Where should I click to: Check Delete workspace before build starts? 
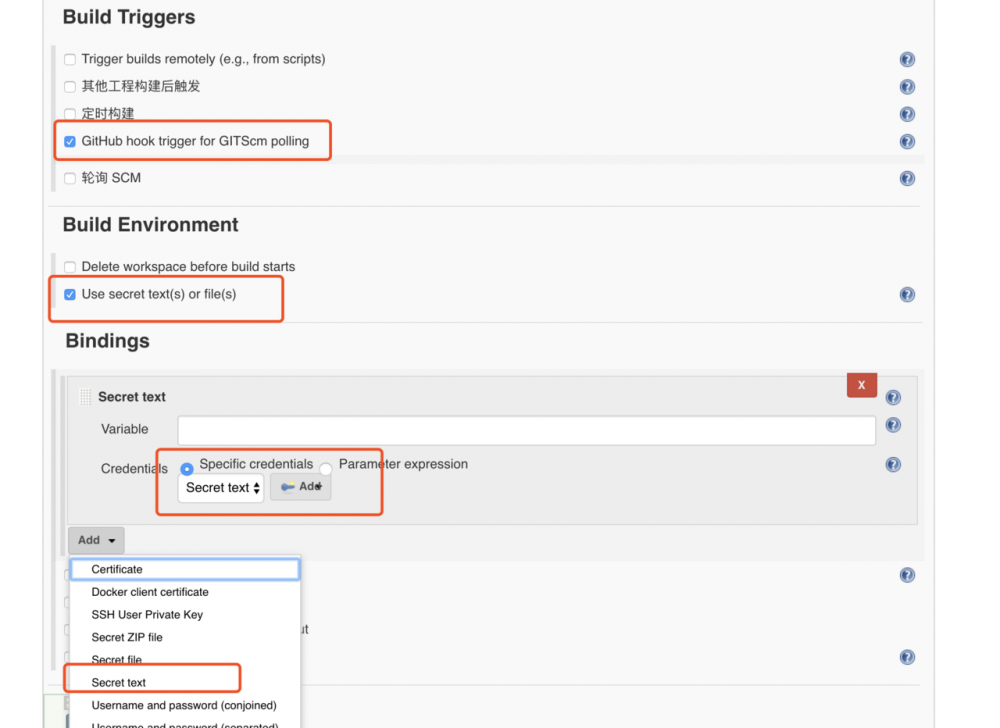[70, 267]
